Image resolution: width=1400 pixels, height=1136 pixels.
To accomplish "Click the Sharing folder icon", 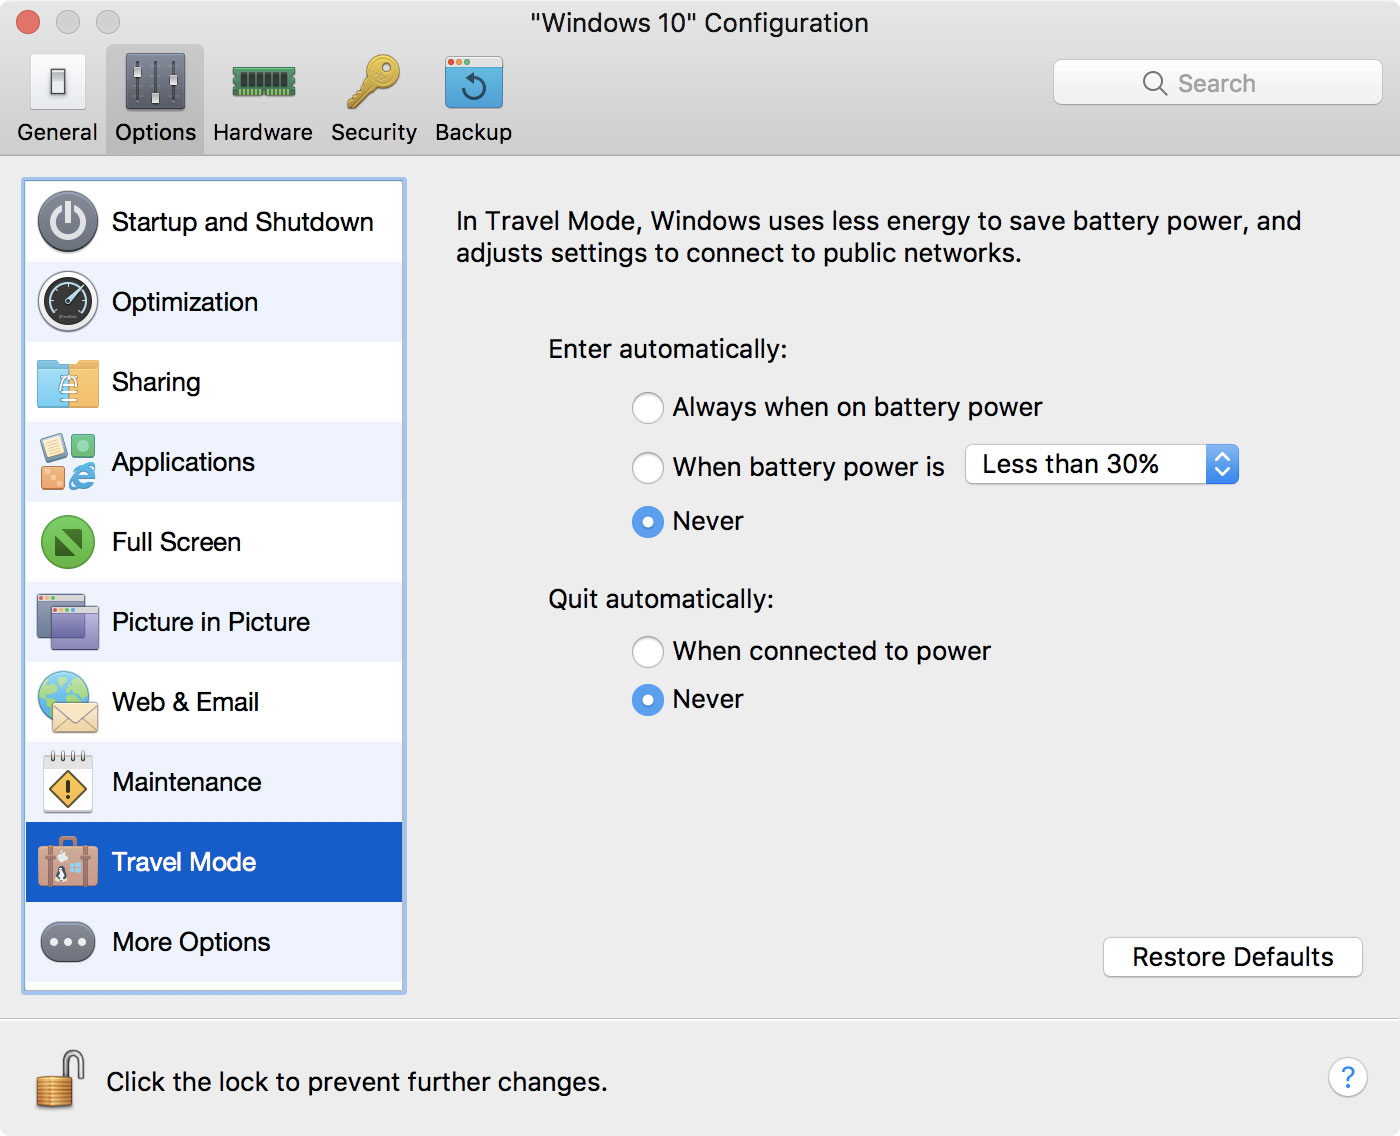I will [68, 383].
